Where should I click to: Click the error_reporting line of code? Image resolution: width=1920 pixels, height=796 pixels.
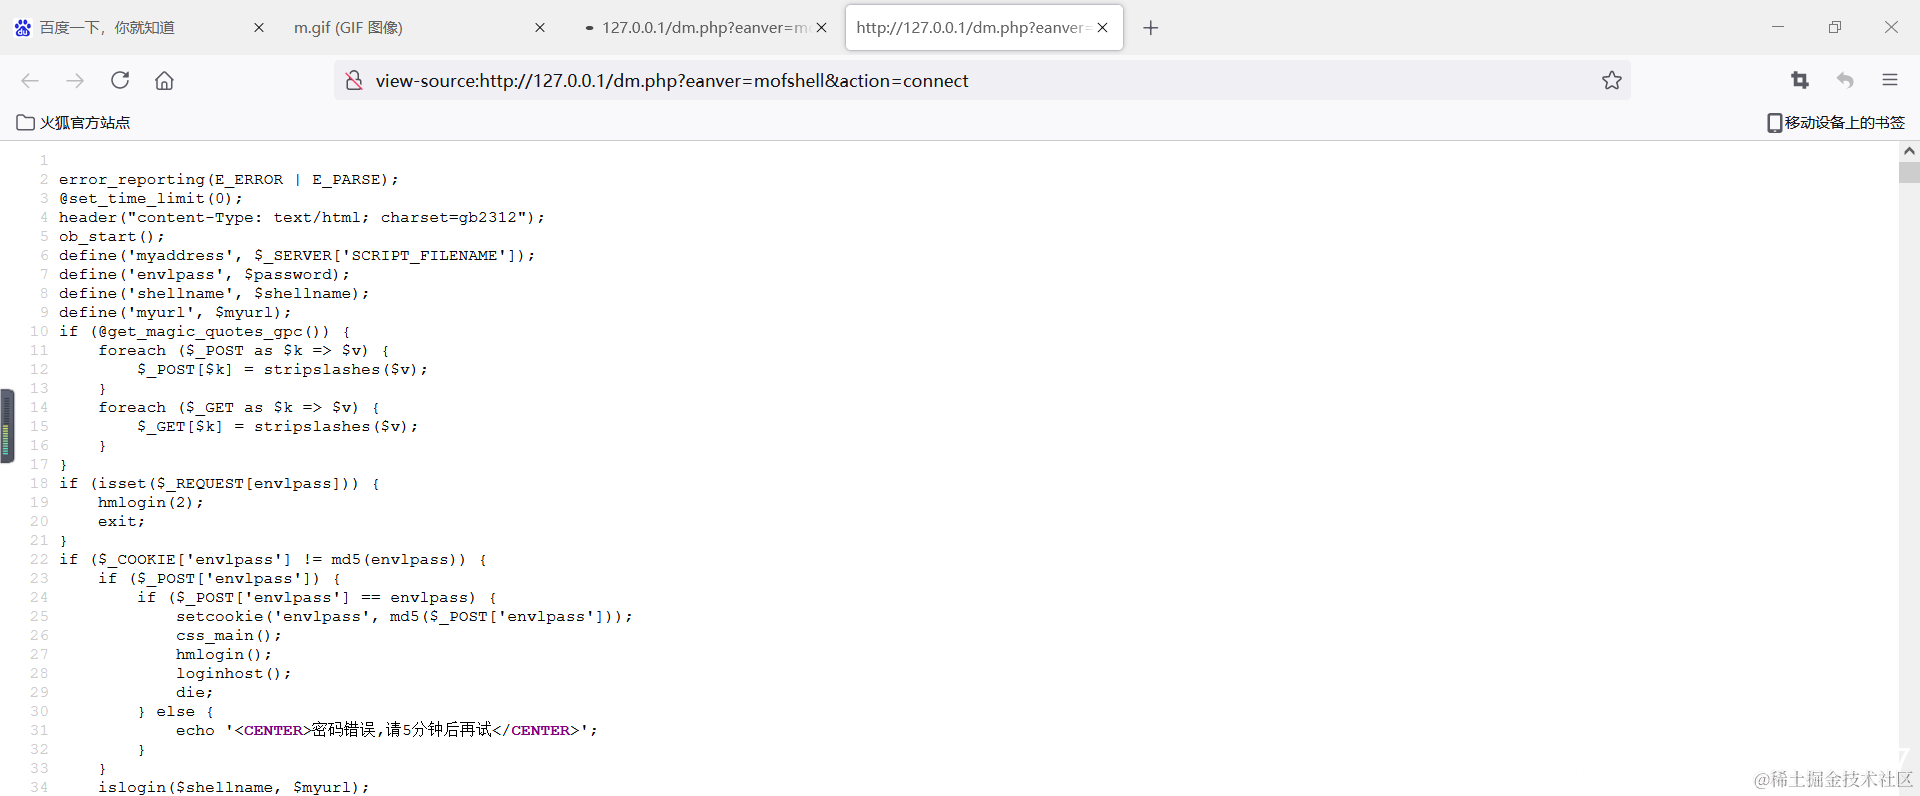click(x=228, y=180)
